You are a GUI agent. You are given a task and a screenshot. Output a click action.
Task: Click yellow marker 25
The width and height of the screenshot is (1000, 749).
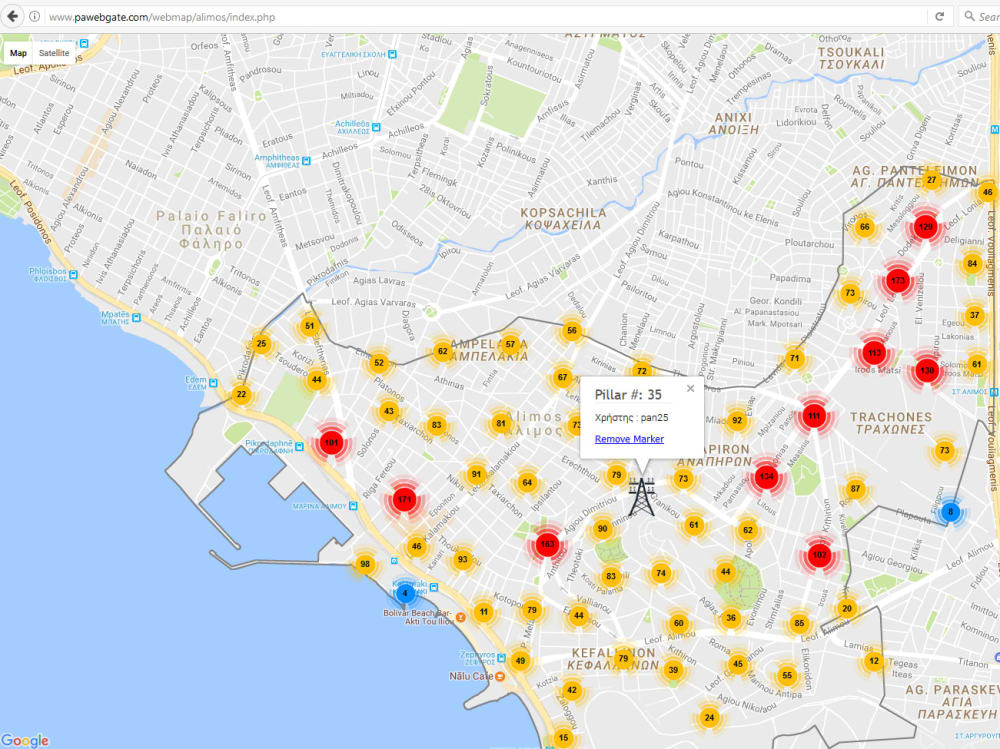261,343
